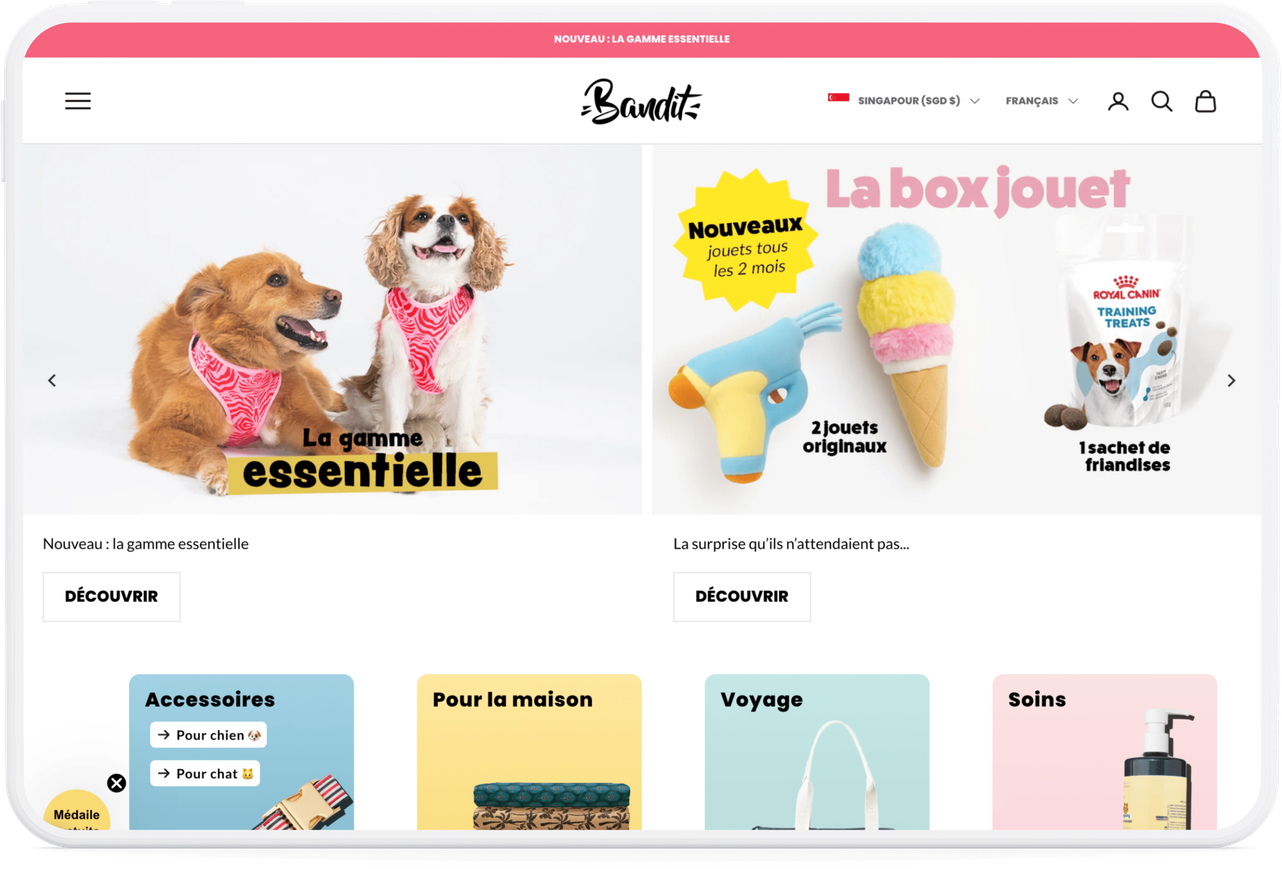Select Pour chien in Accessoires
This screenshot has width=1282, height=869.
[x=209, y=735]
